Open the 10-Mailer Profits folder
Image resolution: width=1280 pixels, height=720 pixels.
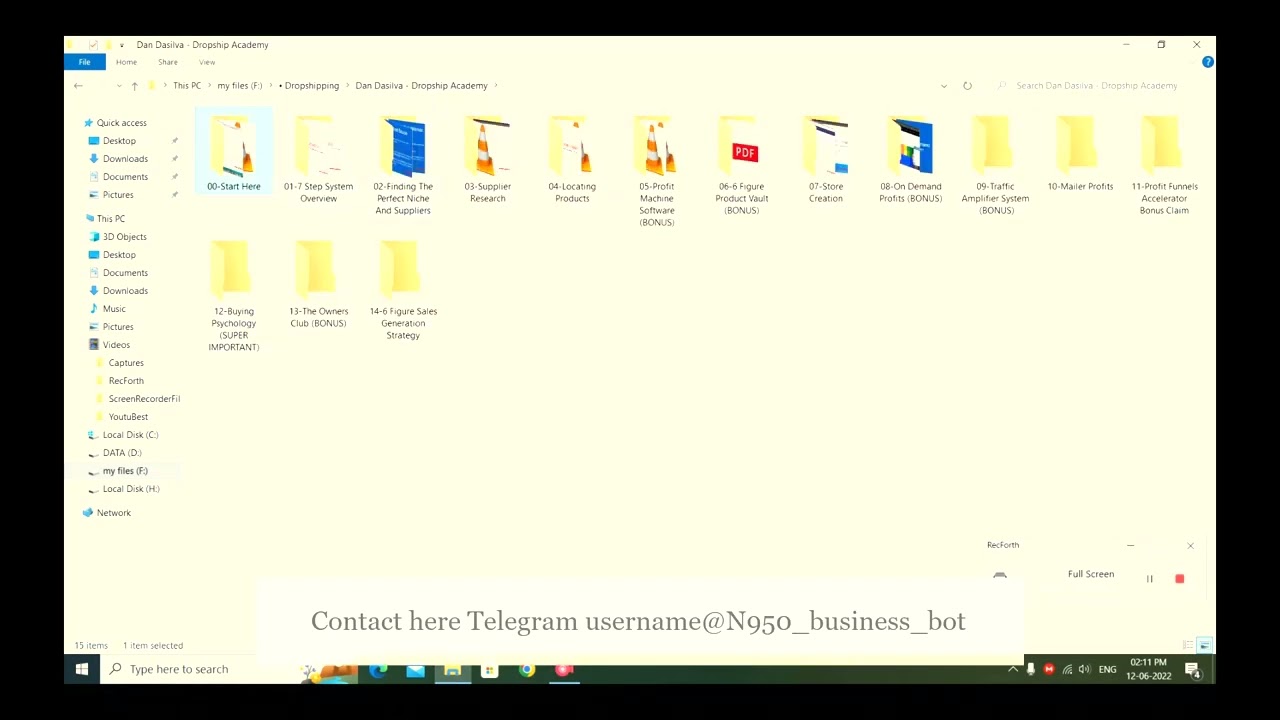[x=1080, y=152]
